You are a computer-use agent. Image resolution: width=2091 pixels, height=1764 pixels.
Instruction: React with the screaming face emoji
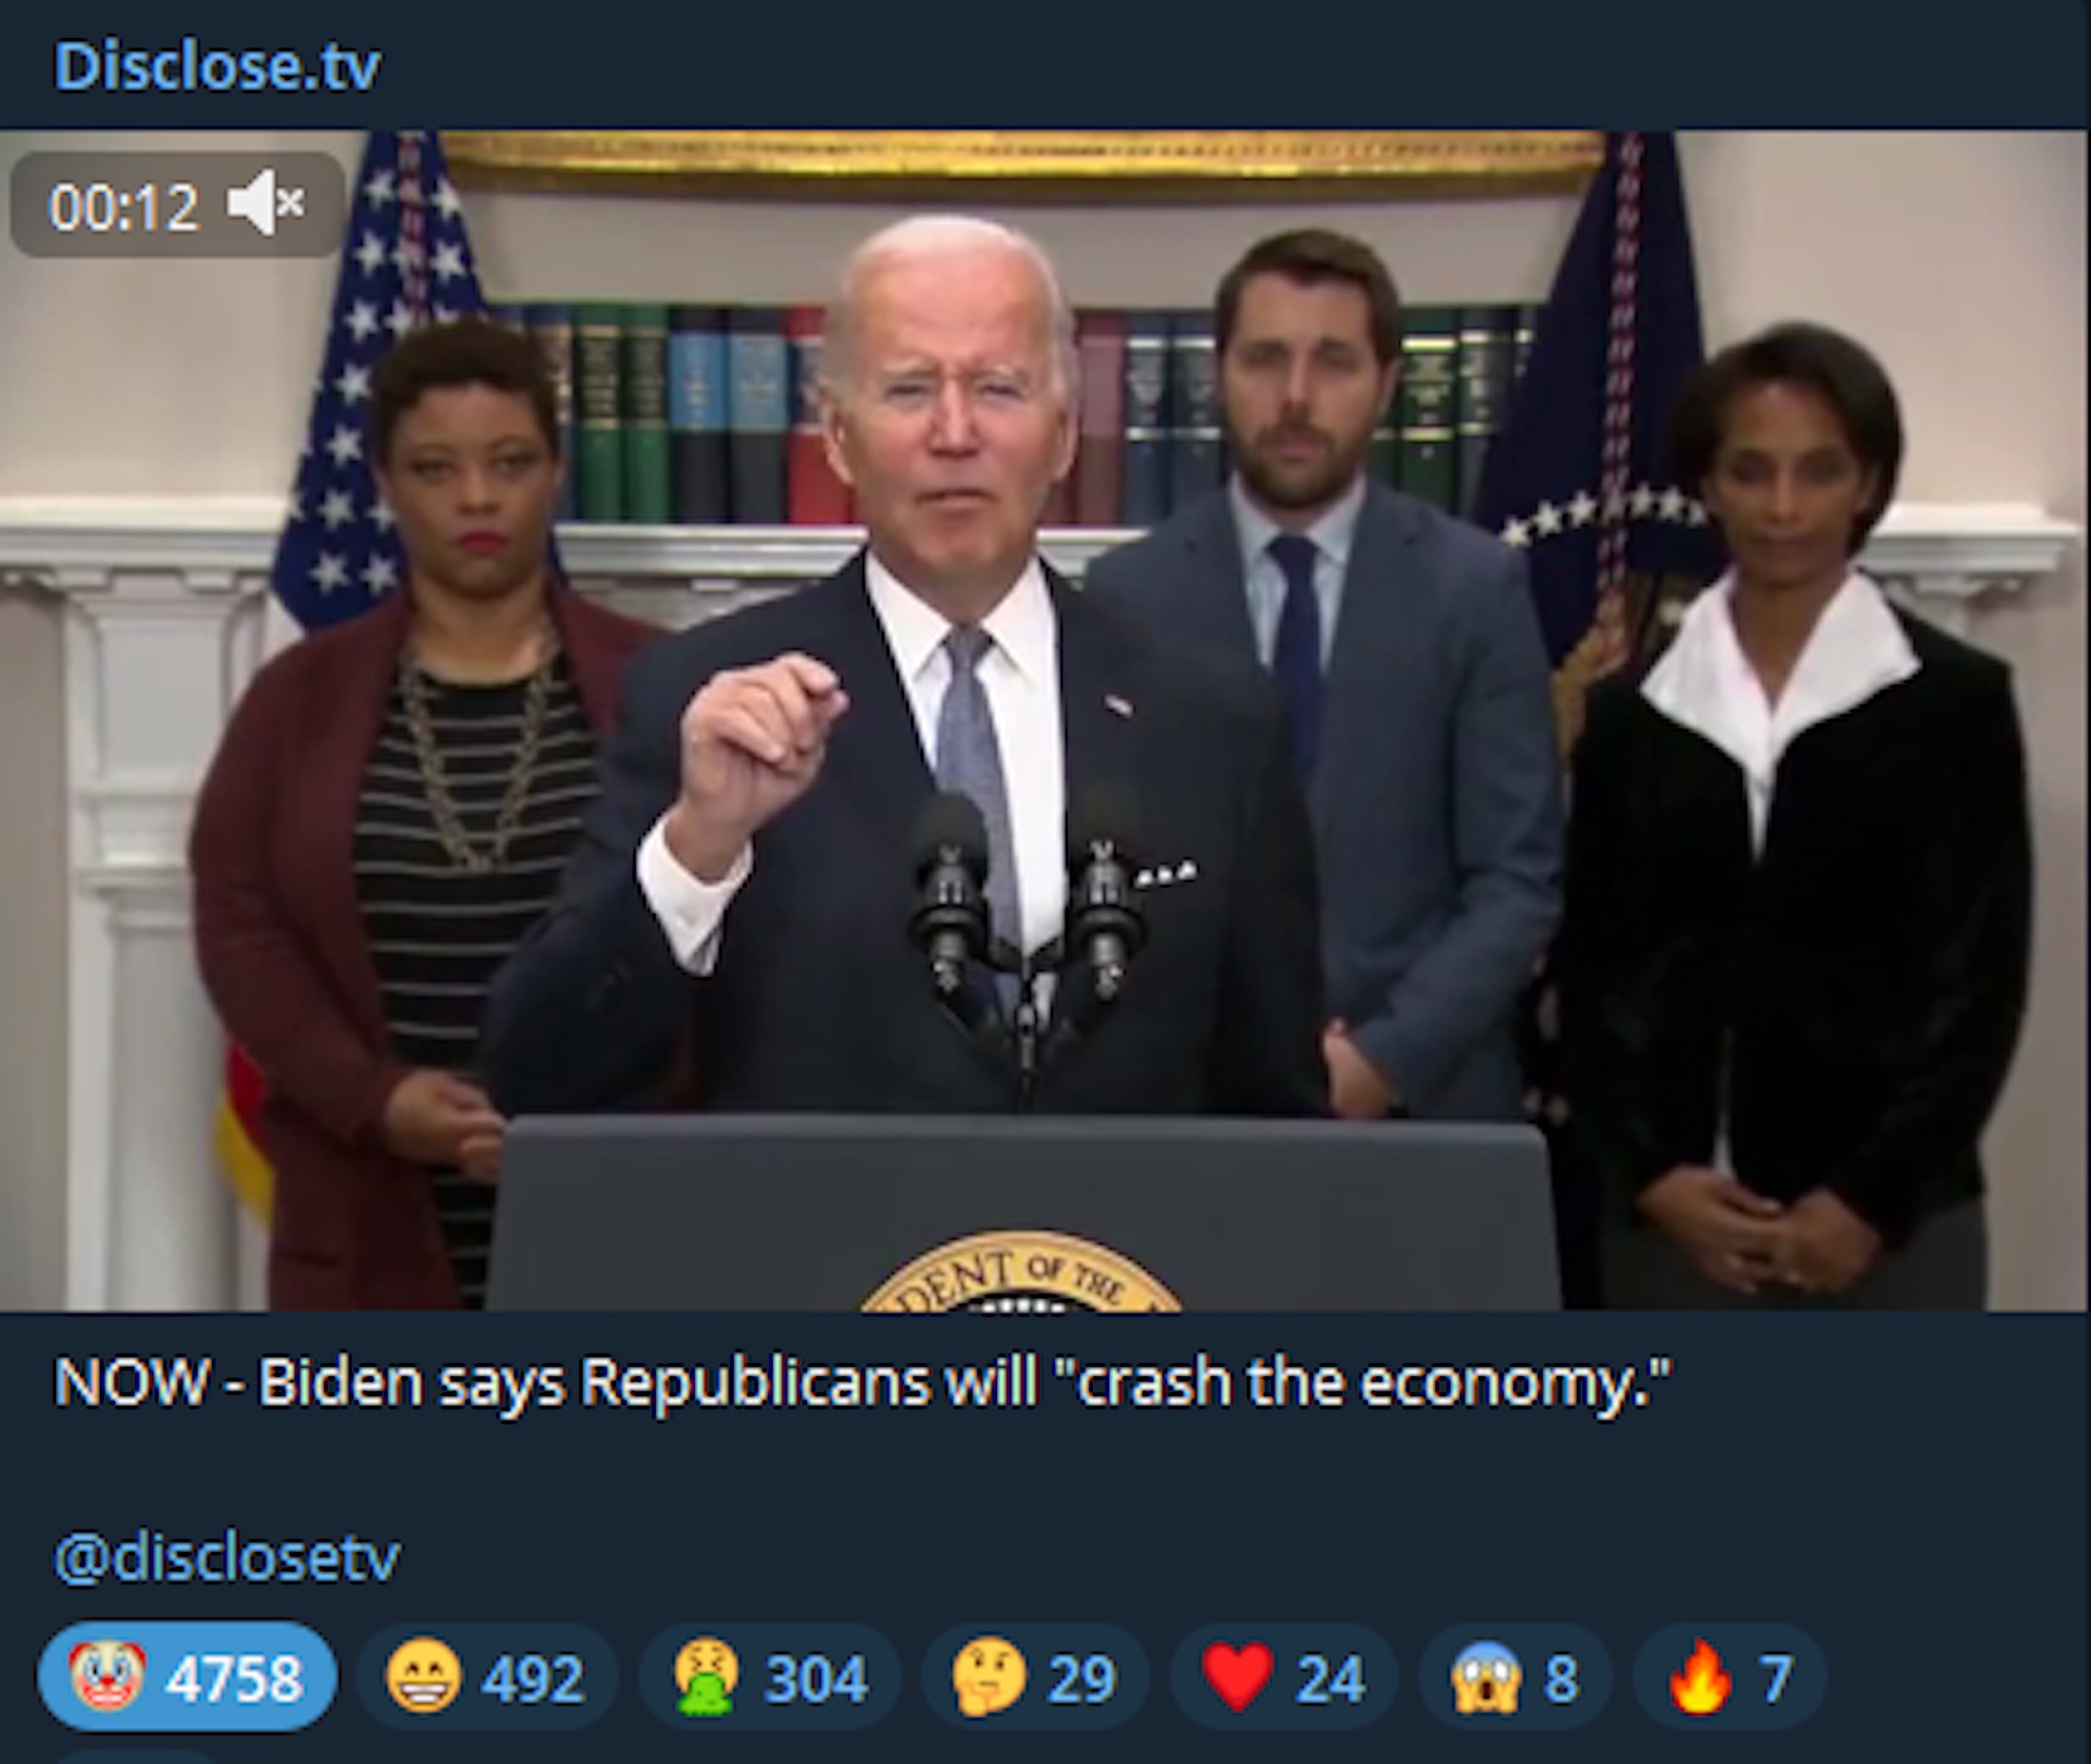tap(1485, 1677)
